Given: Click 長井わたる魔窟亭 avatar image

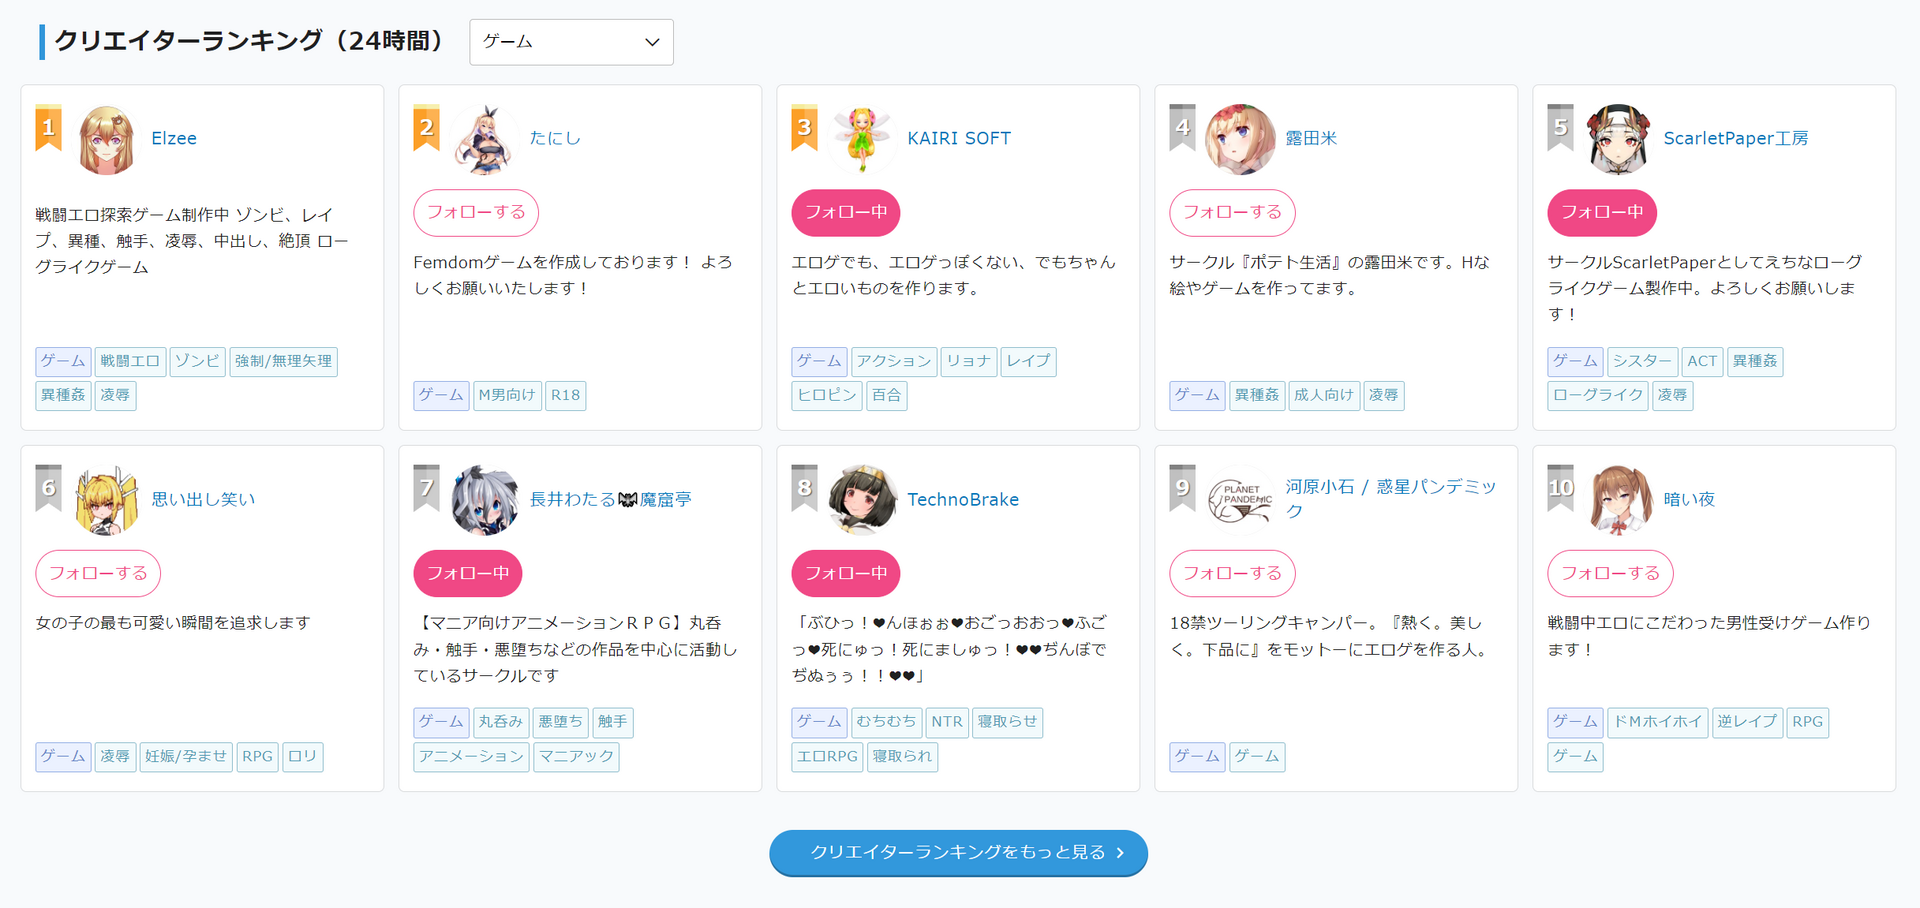Looking at the screenshot, I should (484, 500).
